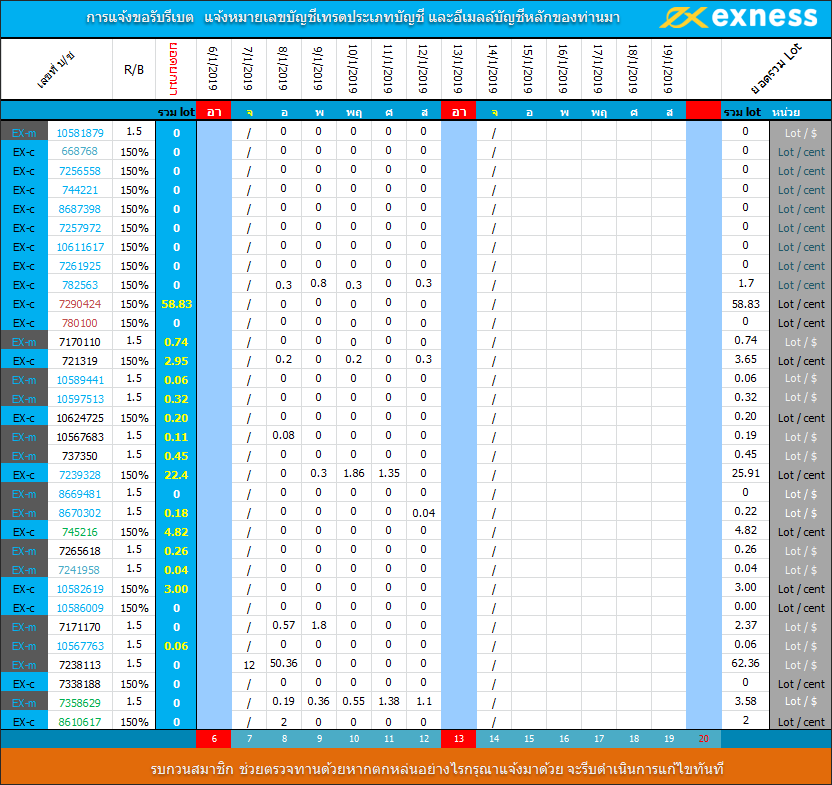Click the 14/1/2019 date header

pos(493,70)
